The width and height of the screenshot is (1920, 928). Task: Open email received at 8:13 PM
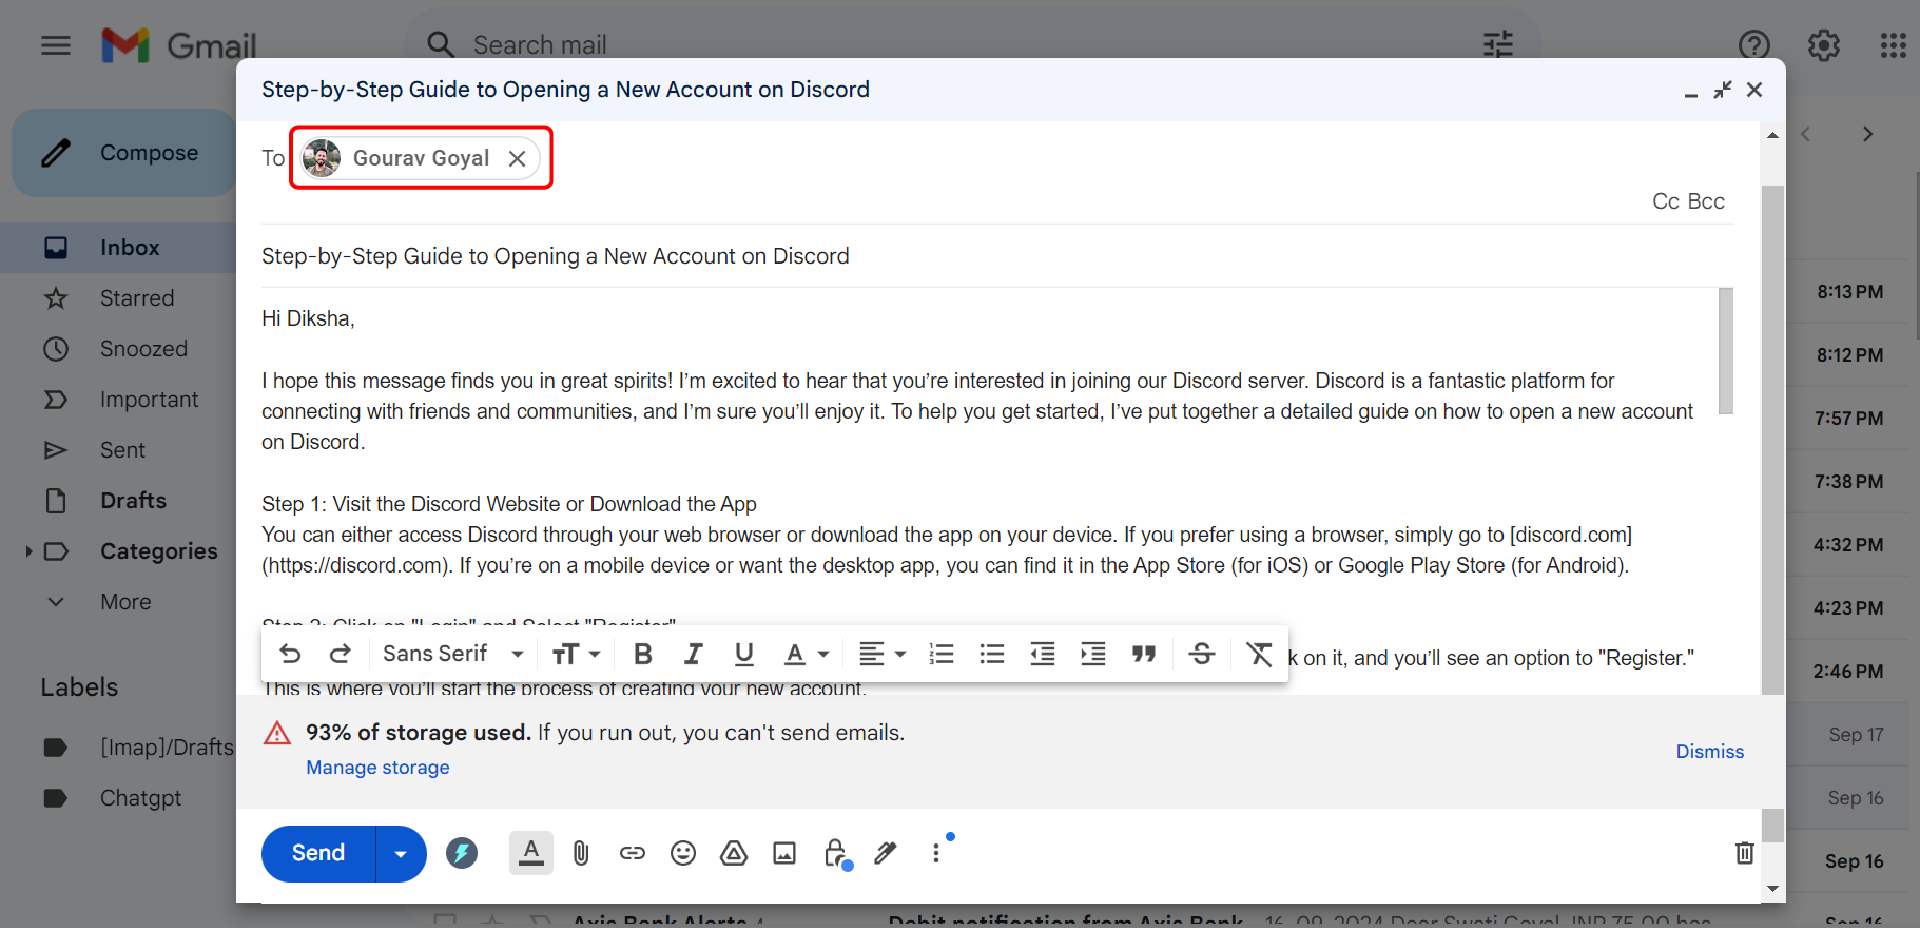pos(1850,292)
